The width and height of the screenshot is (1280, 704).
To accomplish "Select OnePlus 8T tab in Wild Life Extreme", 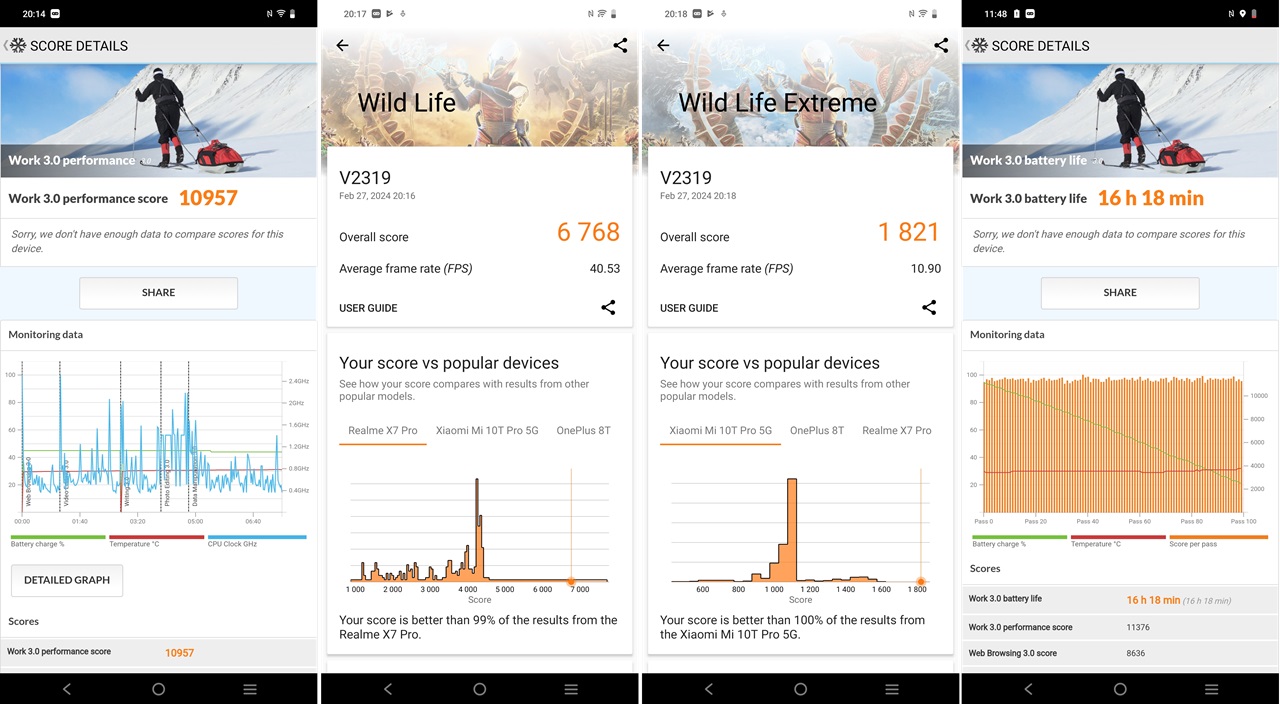I will point(817,431).
